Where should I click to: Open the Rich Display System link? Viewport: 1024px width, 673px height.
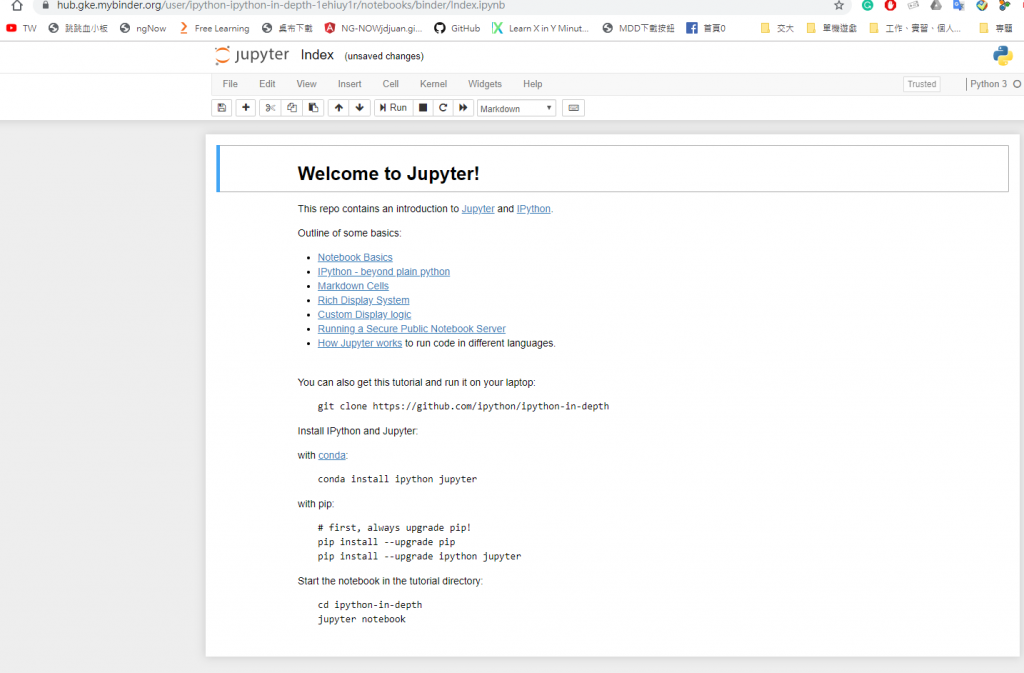(x=364, y=300)
